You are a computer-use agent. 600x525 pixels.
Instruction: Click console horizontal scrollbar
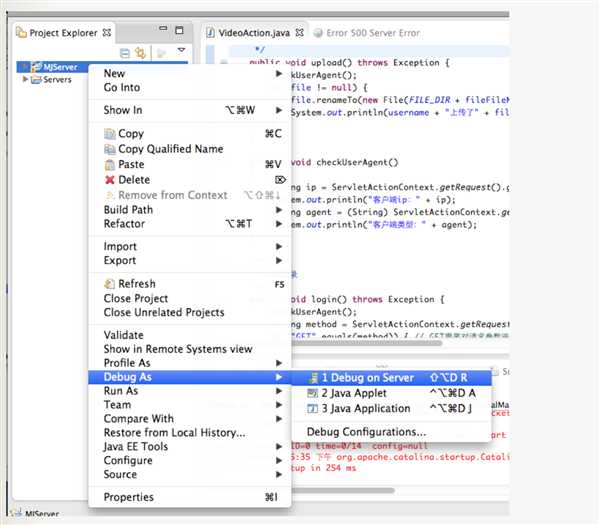[x=342, y=490]
